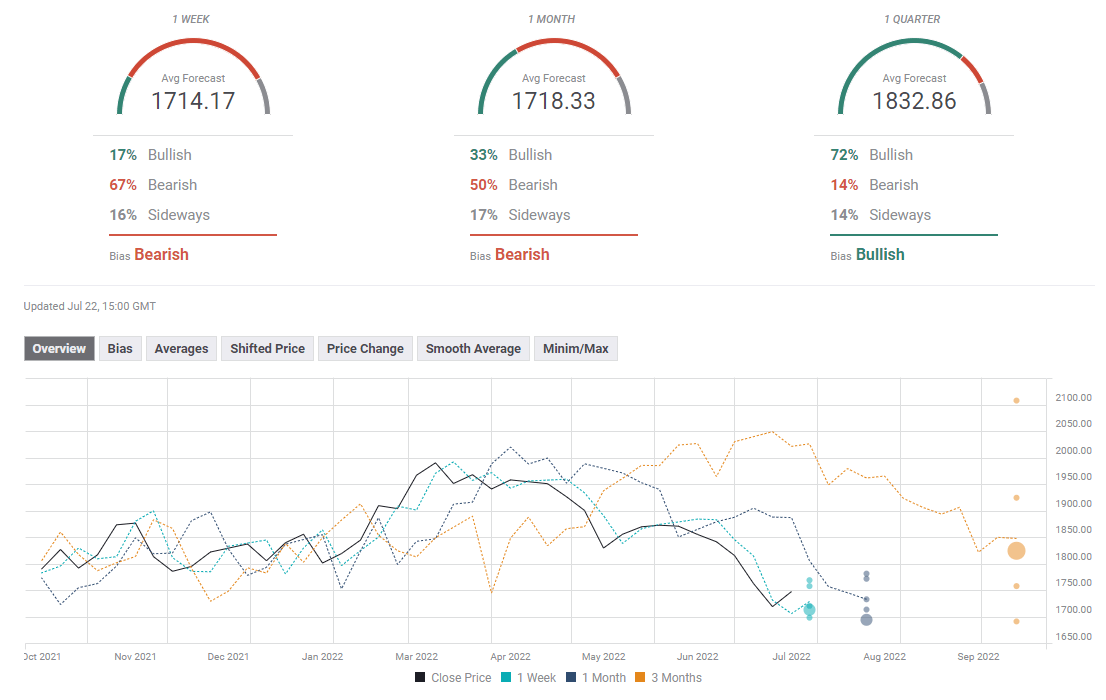Open the Averages chart view
1106x700 pixels.
click(x=181, y=349)
